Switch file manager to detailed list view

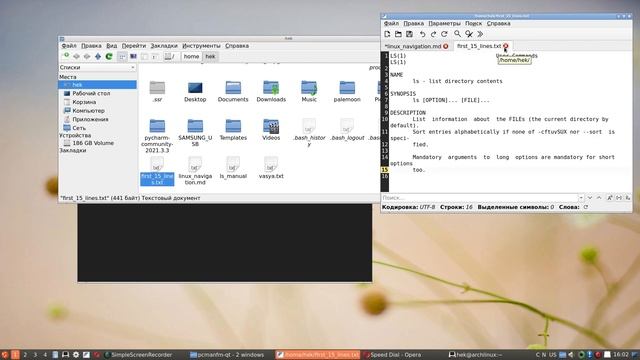(155, 56)
